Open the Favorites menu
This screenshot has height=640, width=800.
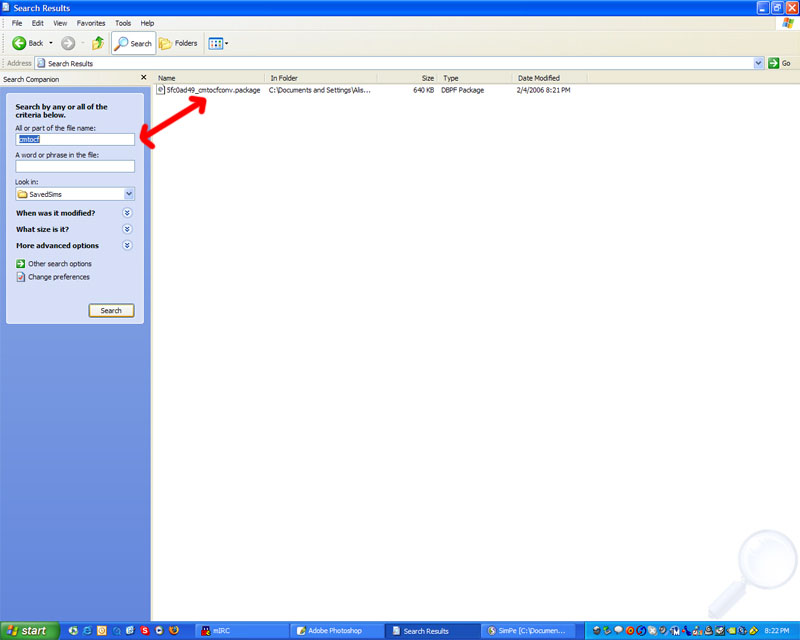91,23
